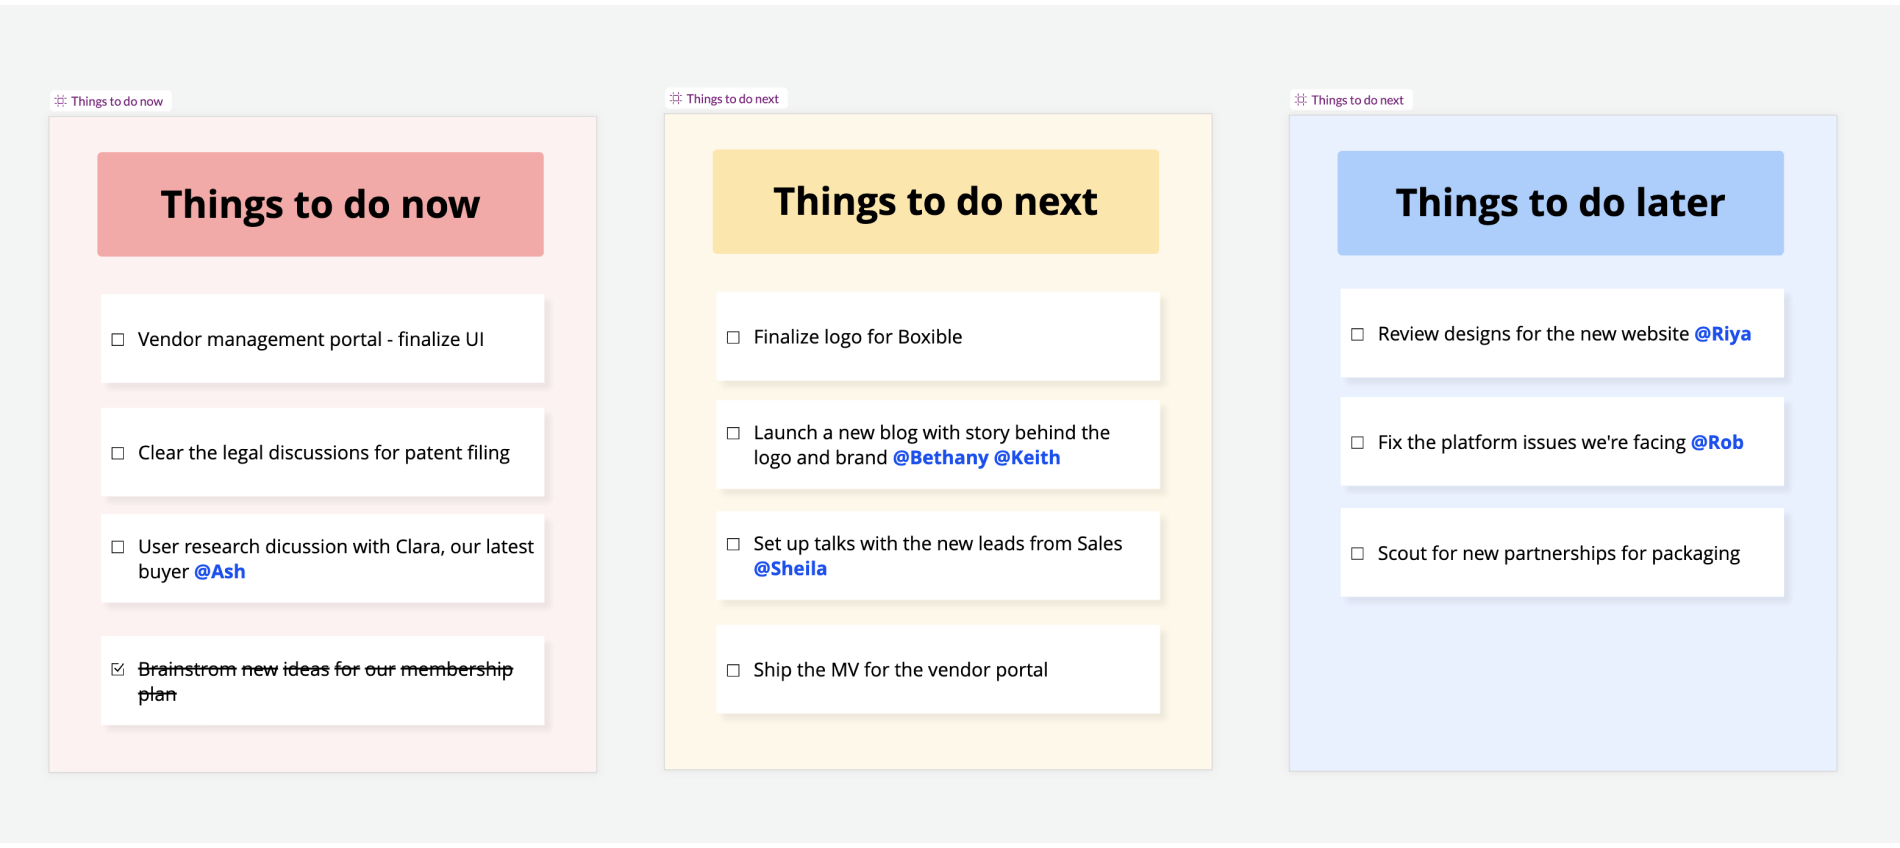Click the frame icon above the yellow board
This screenshot has height=848, width=1900.
click(x=676, y=98)
